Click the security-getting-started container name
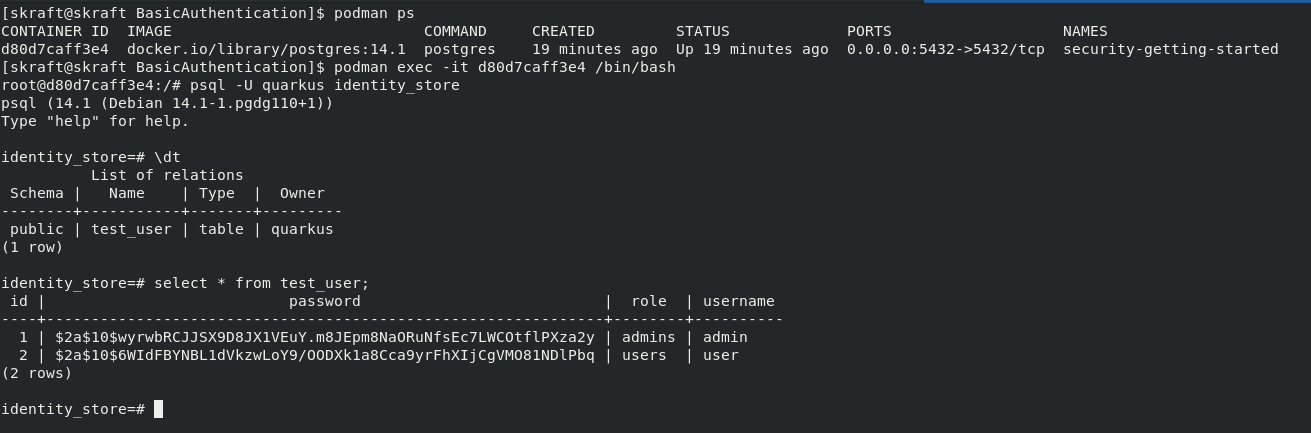Screen dimensions: 1311x433 pos(1170,49)
